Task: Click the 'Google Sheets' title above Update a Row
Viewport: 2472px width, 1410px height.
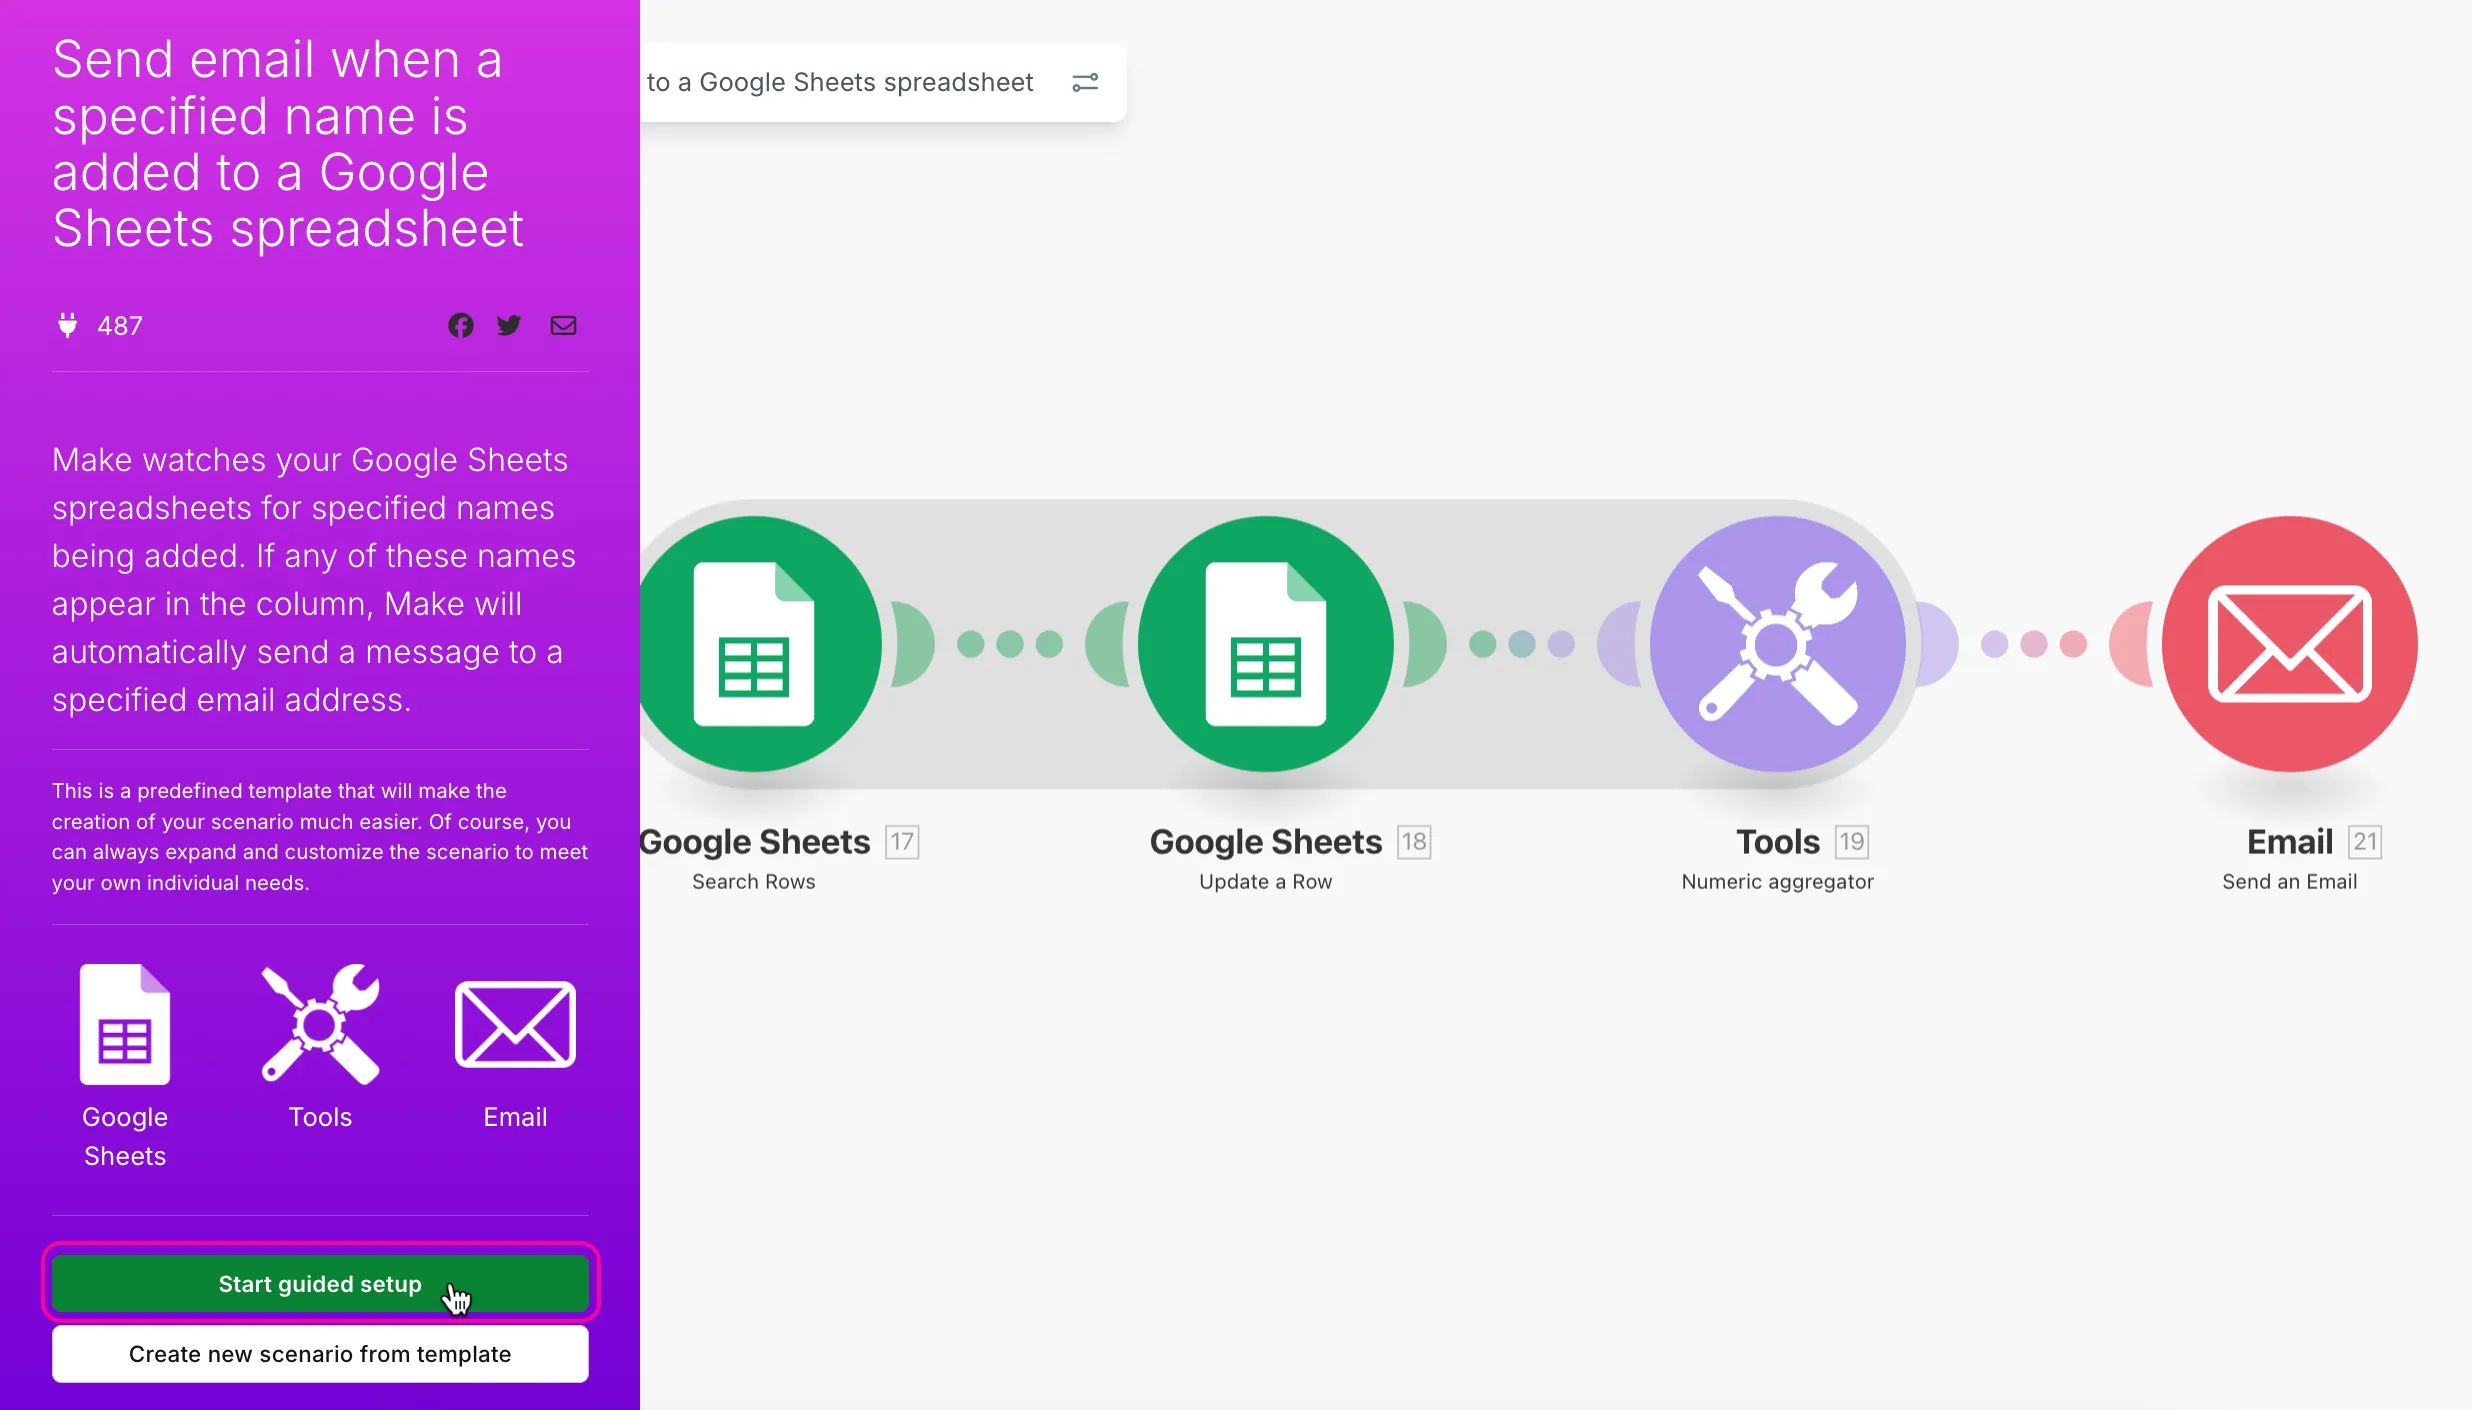Action: (x=1266, y=842)
